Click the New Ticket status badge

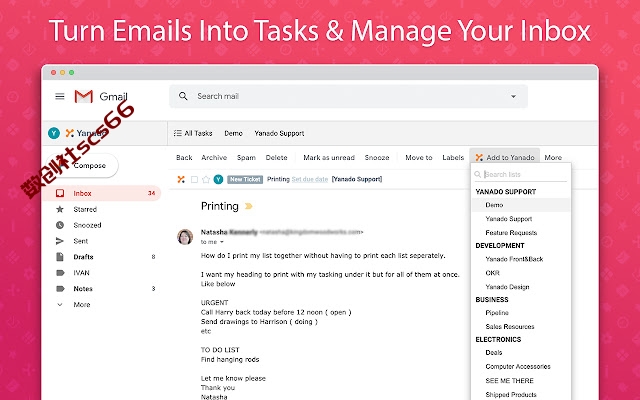click(245, 179)
